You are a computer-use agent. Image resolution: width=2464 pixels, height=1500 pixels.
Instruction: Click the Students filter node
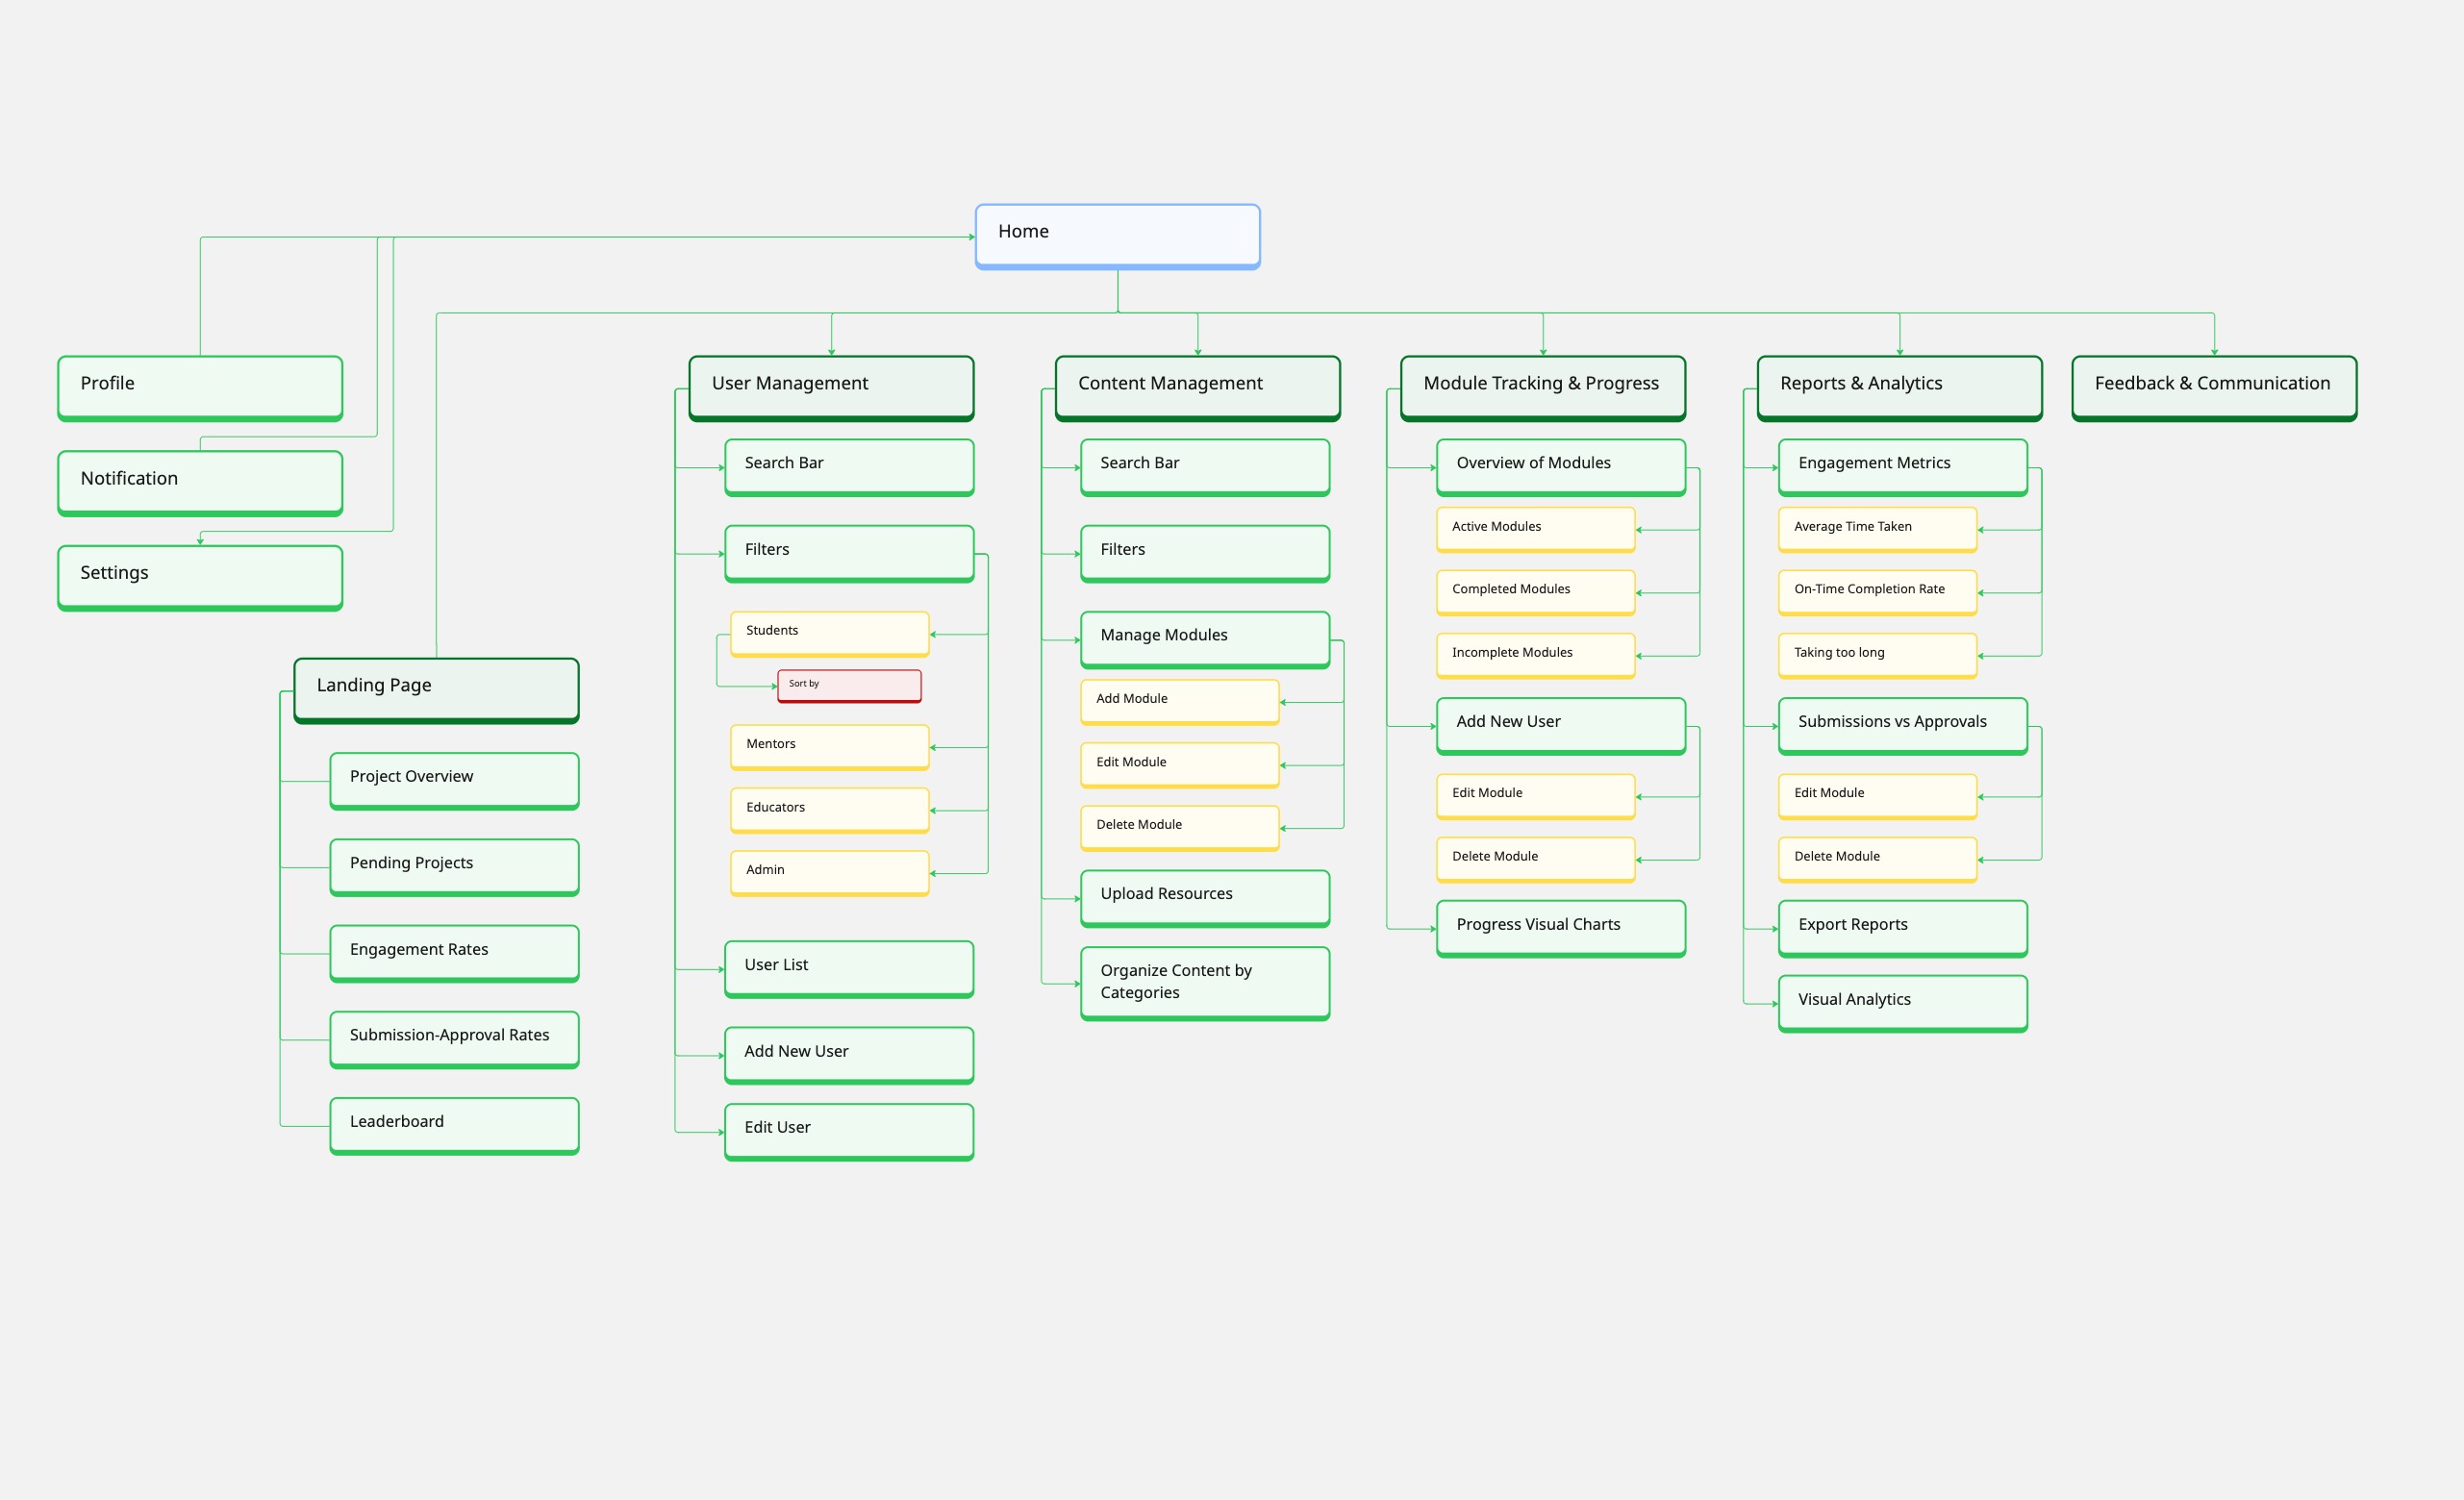pos(829,632)
